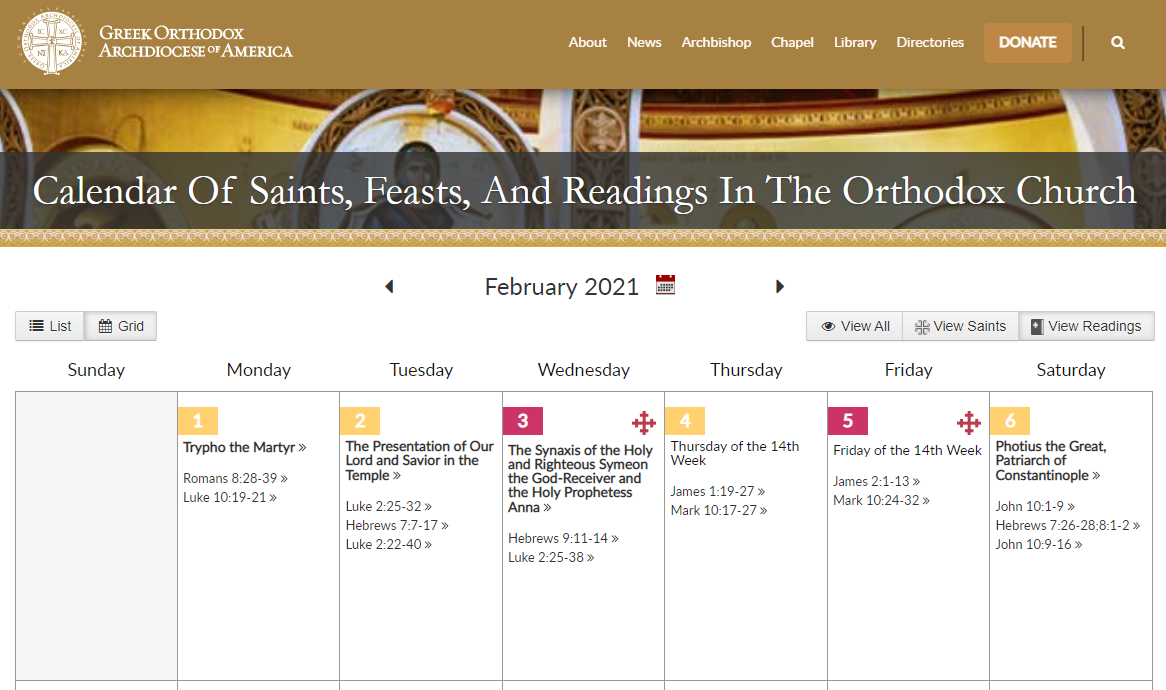
Task: Go to previous month with left arrow
Action: coord(389,286)
